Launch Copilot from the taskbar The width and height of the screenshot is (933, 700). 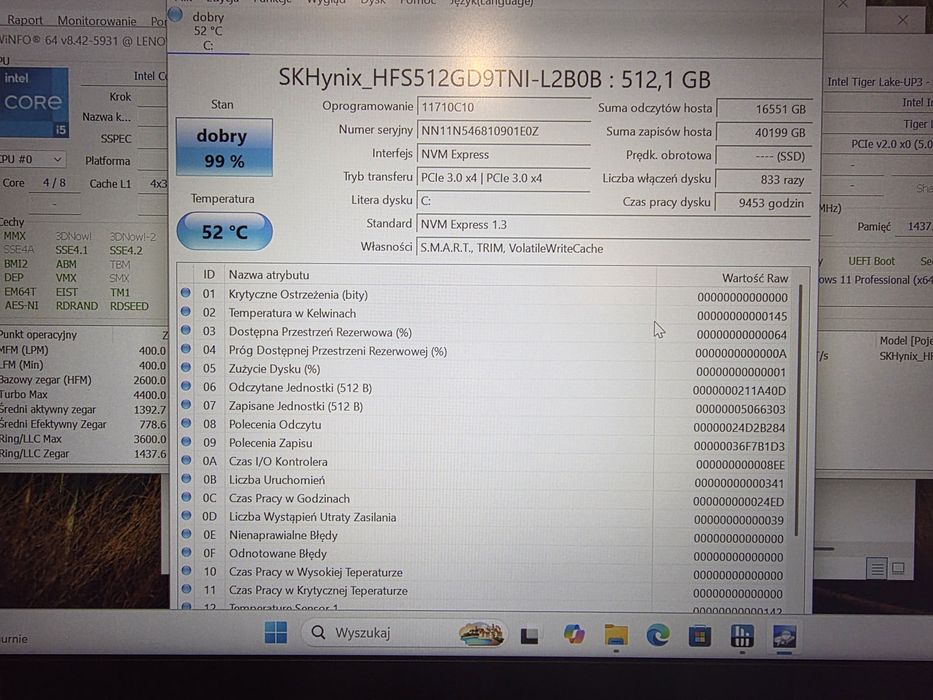[x=574, y=634]
